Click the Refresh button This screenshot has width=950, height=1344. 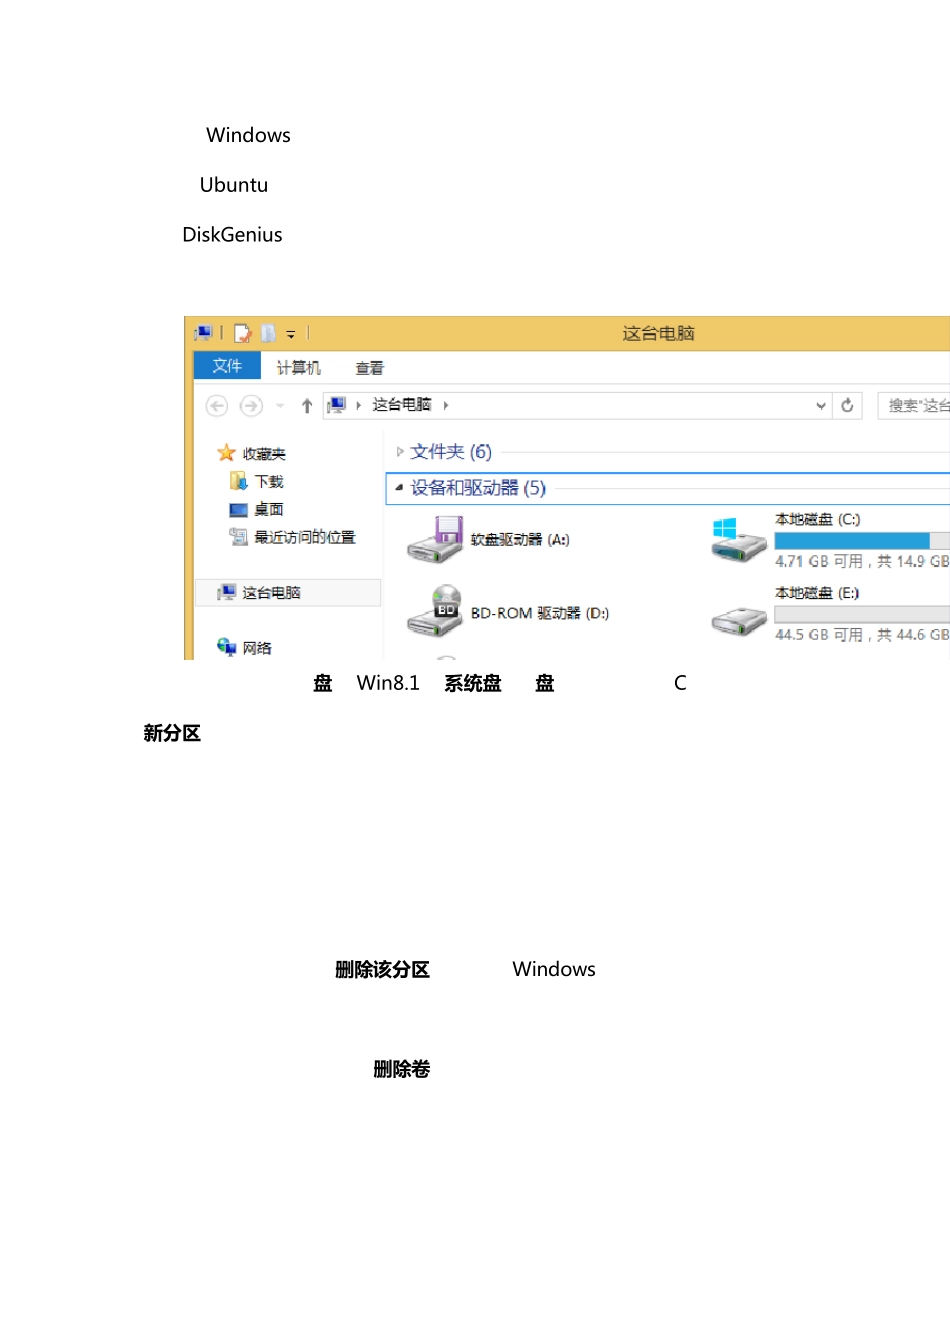(x=847, y=405)
